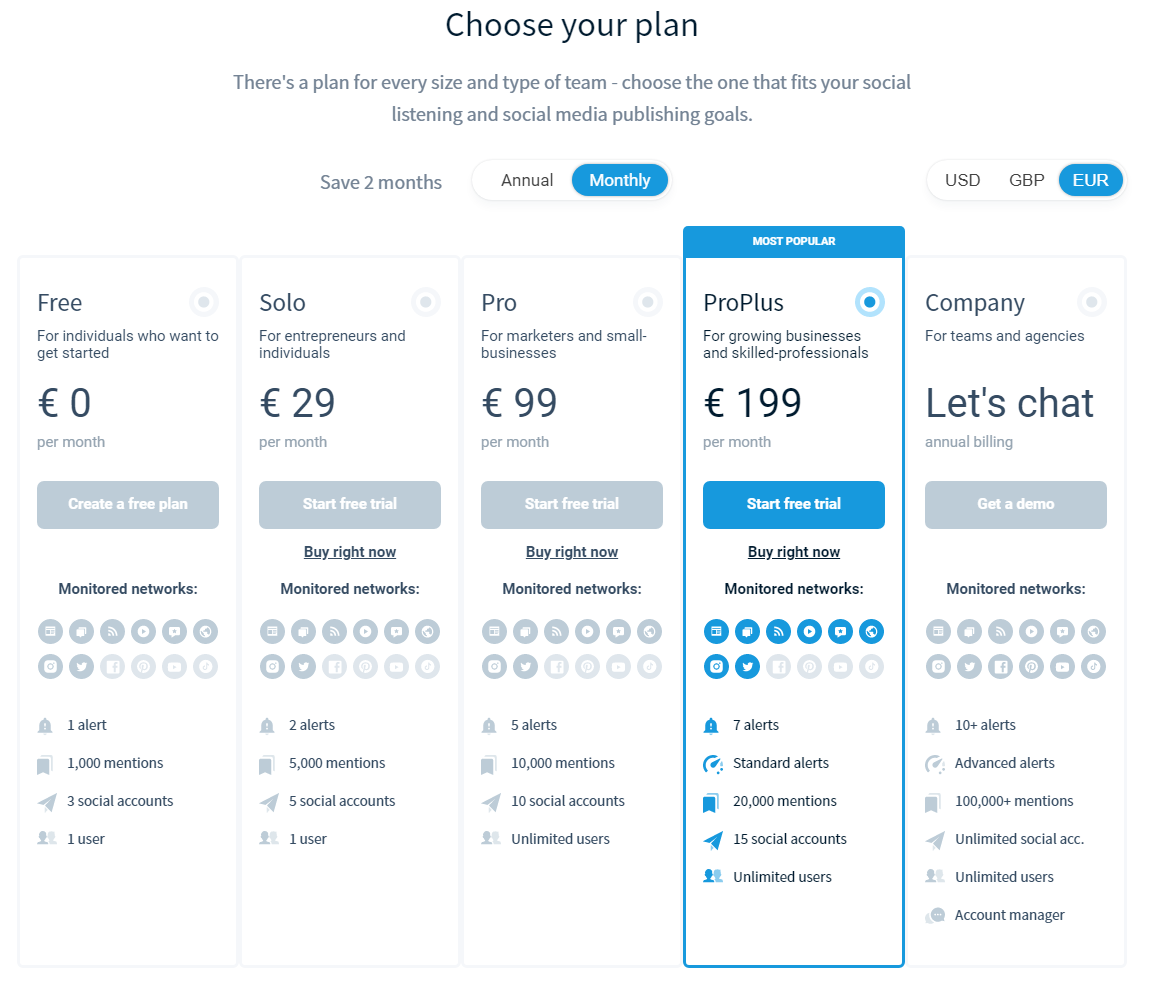The image size is (1149, 989).
Task: Click the RSS feed icon under ProPlus
Action: [778, 631]
